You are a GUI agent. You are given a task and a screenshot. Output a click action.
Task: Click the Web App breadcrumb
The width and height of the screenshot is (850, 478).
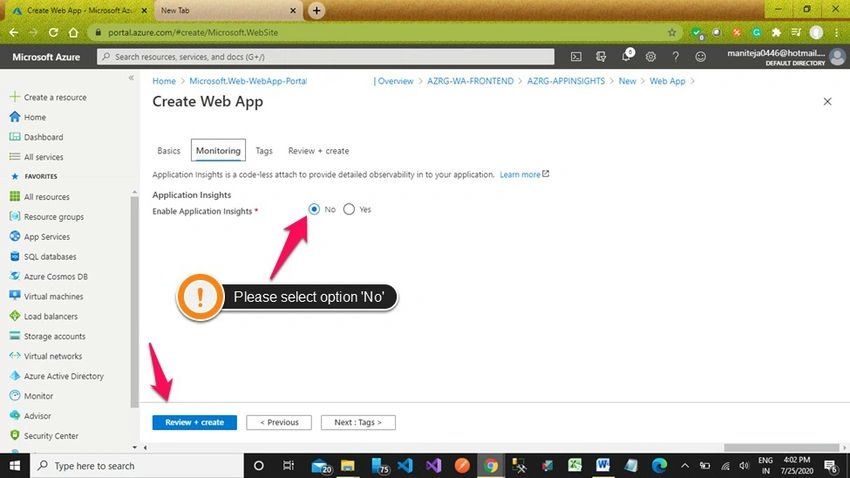point(667,81)
